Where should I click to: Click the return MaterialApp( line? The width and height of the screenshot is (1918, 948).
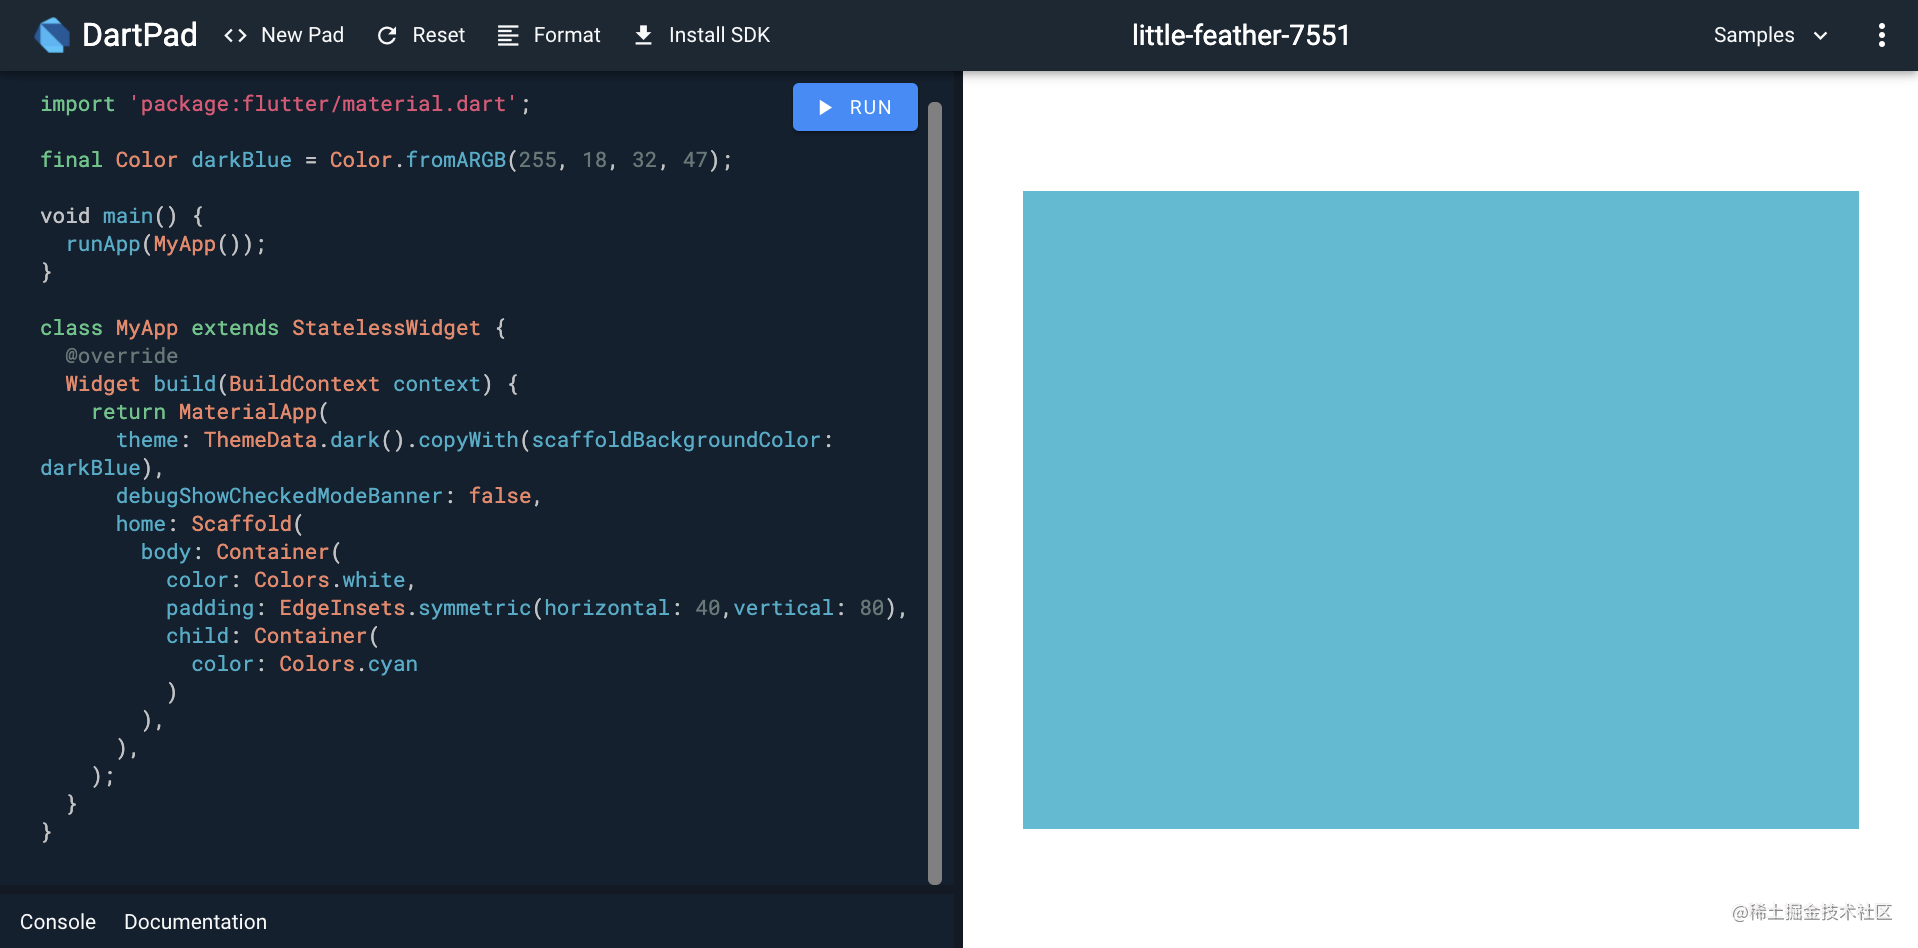tap(210, 412)
